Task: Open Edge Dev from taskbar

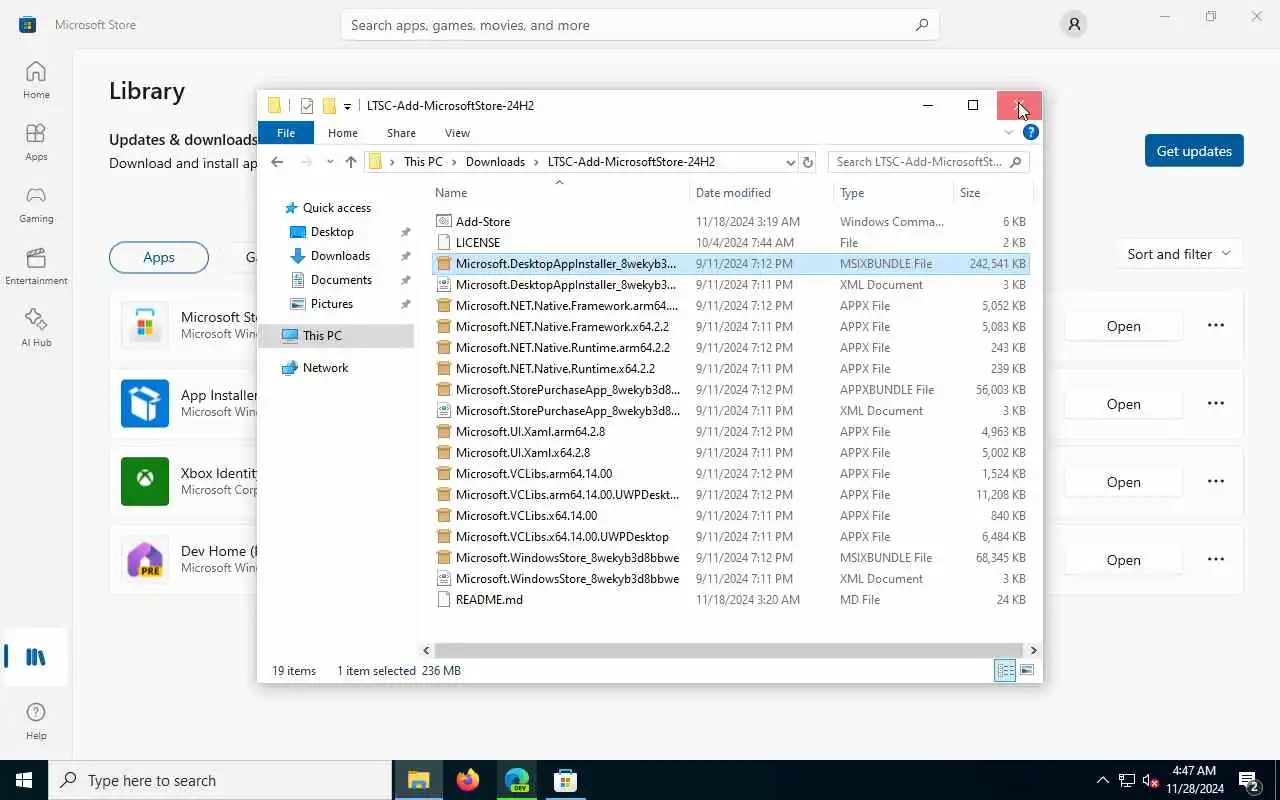Action: [516, 780]
